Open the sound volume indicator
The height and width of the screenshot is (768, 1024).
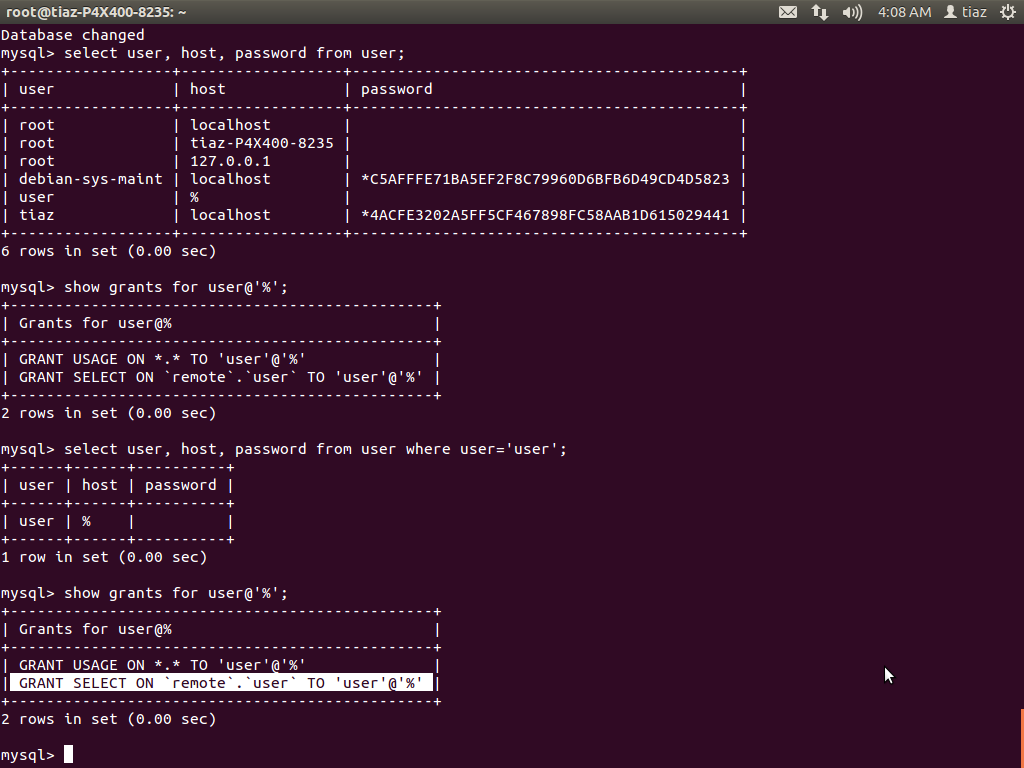tap(852, 12)
